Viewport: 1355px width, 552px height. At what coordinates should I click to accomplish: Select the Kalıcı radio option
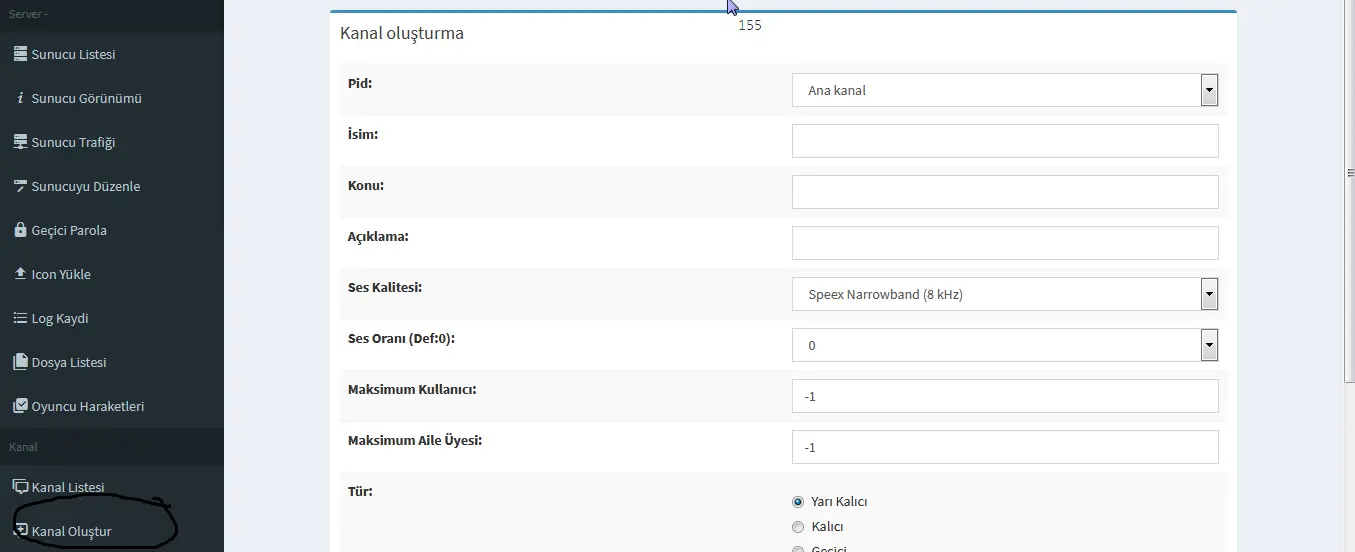[x=798, y=527]
